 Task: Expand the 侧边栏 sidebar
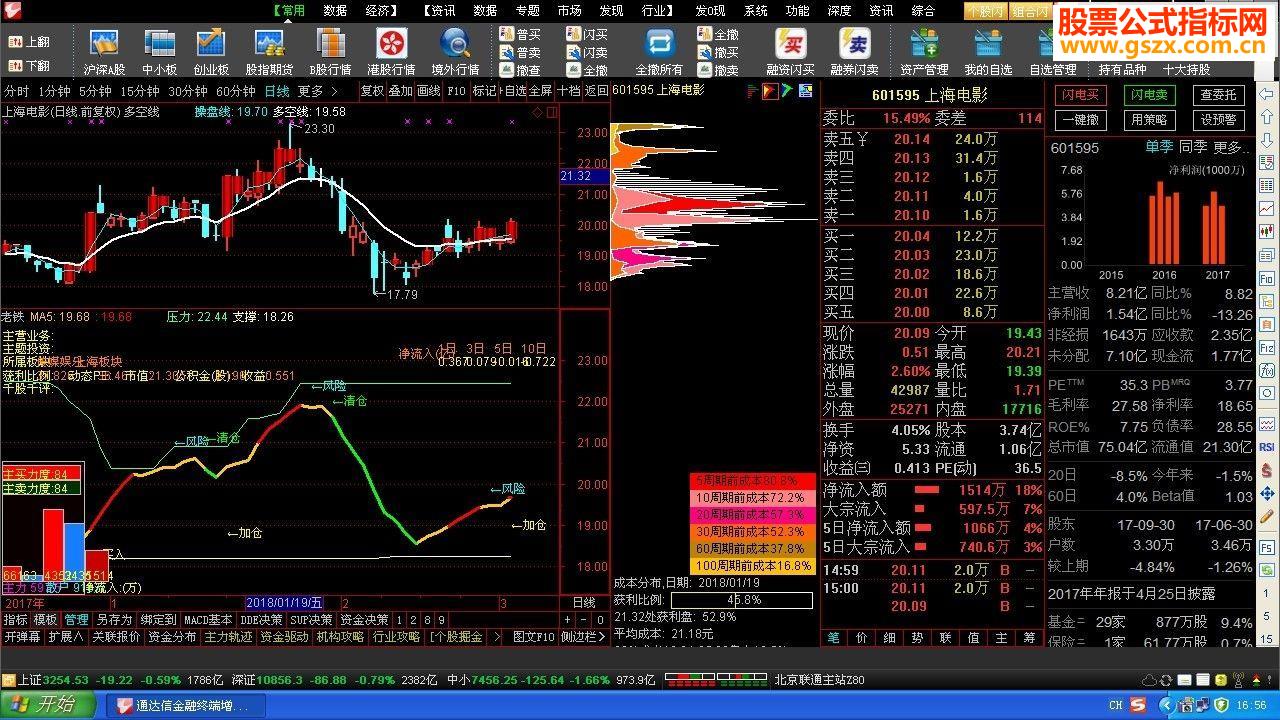pos(583,637)
